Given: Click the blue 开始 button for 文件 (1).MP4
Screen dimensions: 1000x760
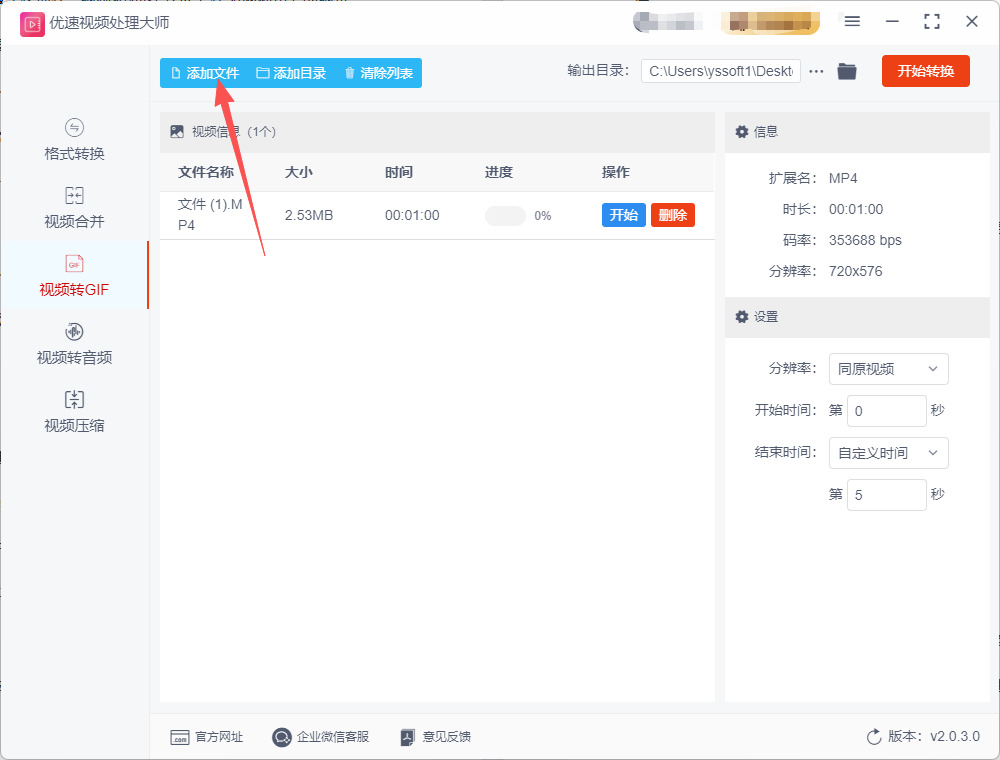Looking at the screenshot, I should point(624,215).
